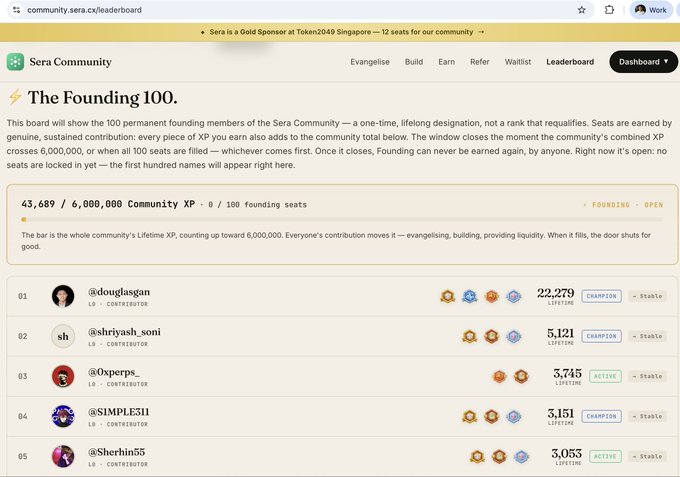Click rank number 01

pyautogui.click(x=23, y=296)
